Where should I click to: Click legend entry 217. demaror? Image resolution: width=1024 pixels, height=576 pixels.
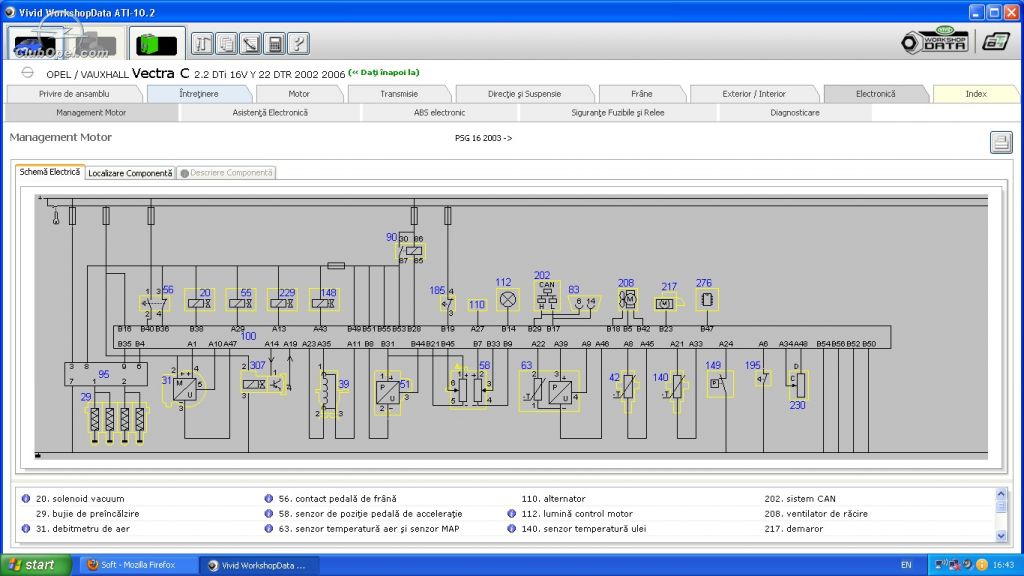coord(794,529)
